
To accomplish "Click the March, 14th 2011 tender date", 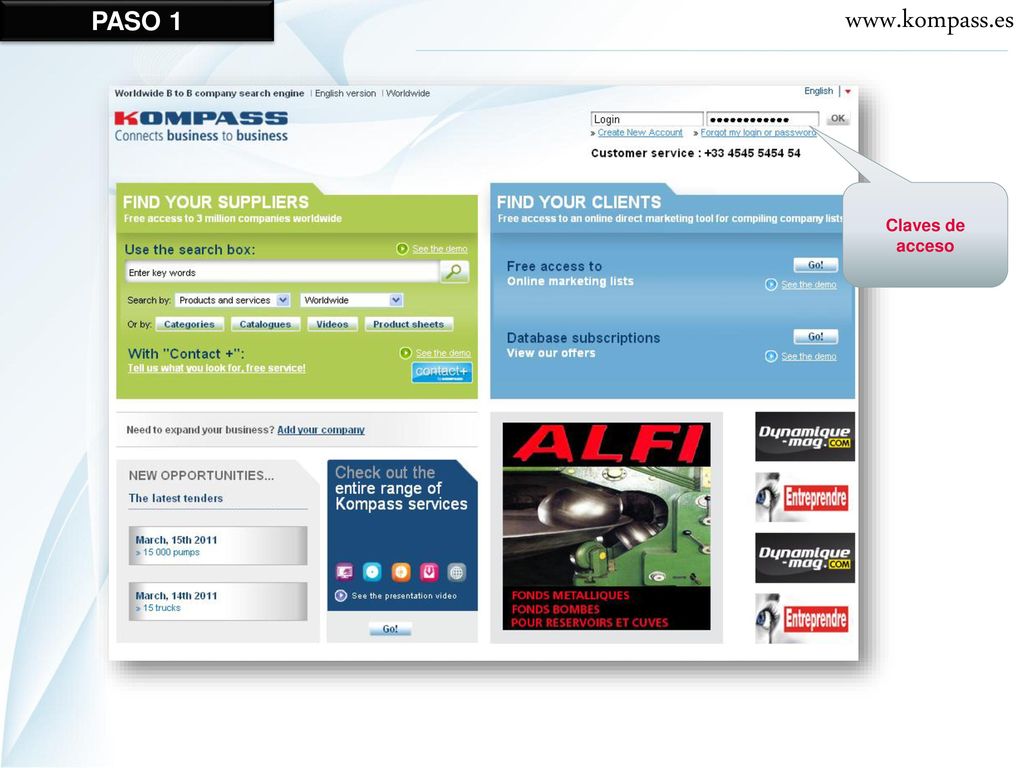I will pos(176,596).
